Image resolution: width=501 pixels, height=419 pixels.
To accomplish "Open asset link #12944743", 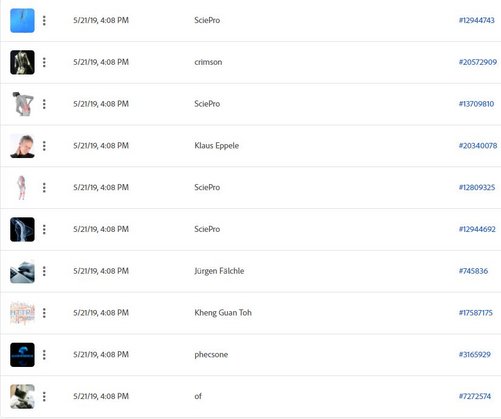I will [477, 20].
